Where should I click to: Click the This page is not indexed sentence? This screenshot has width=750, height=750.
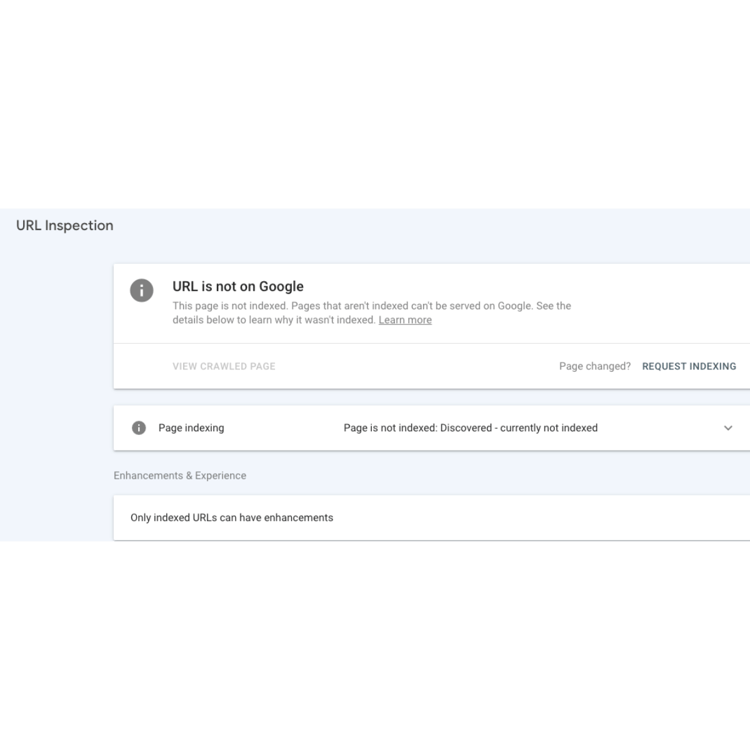pyautogui.click(x=236, y=306)
